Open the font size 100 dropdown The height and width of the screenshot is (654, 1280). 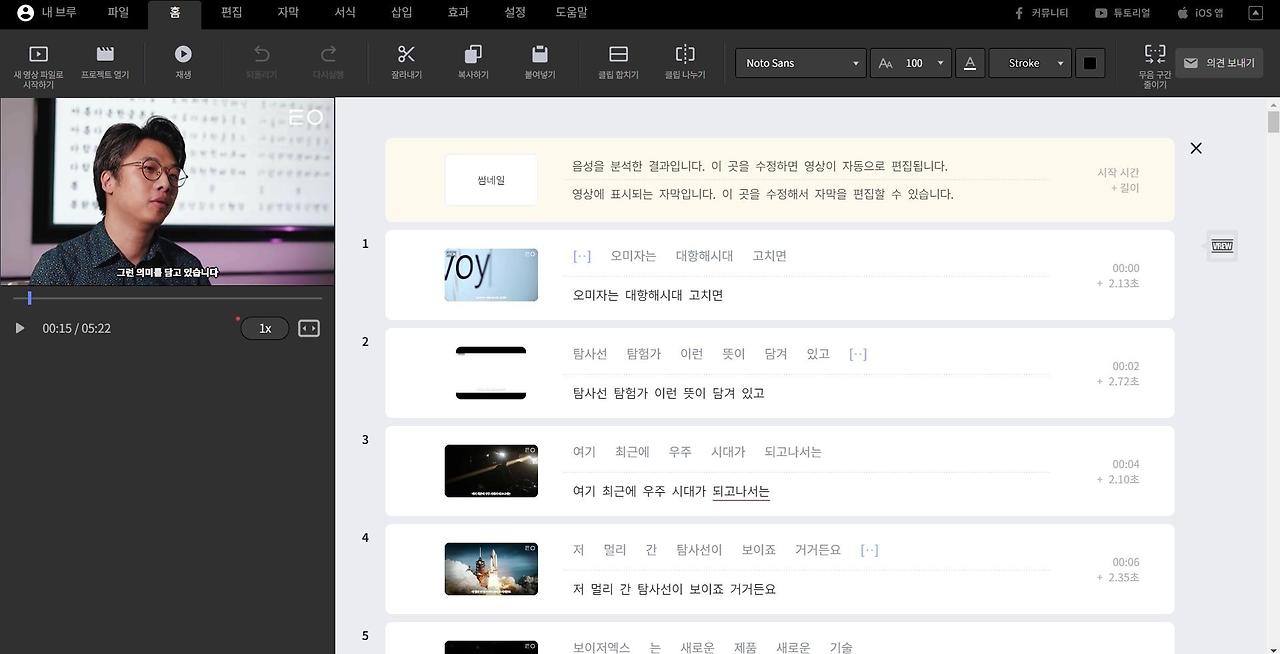(910, 63)
